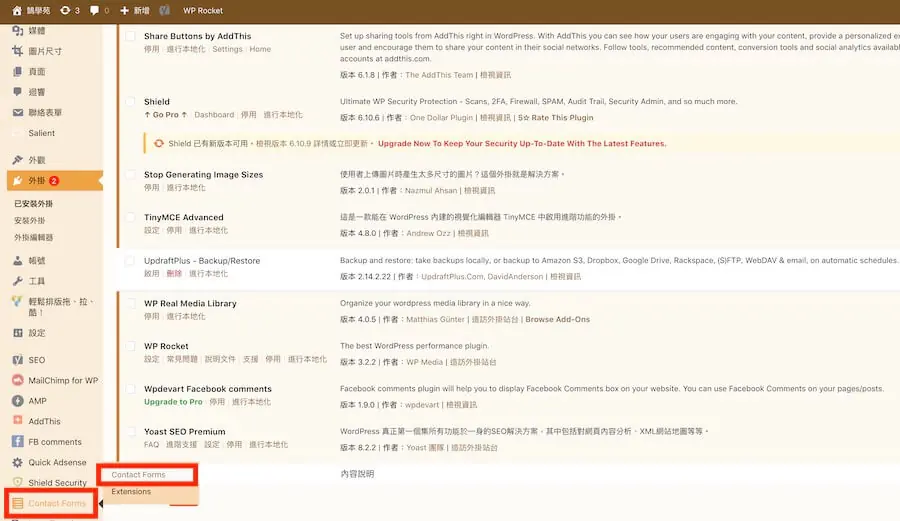Open the 輕鬆排版拖 page builder icon
Screen dimensions: 900x521
pos(17,301)
